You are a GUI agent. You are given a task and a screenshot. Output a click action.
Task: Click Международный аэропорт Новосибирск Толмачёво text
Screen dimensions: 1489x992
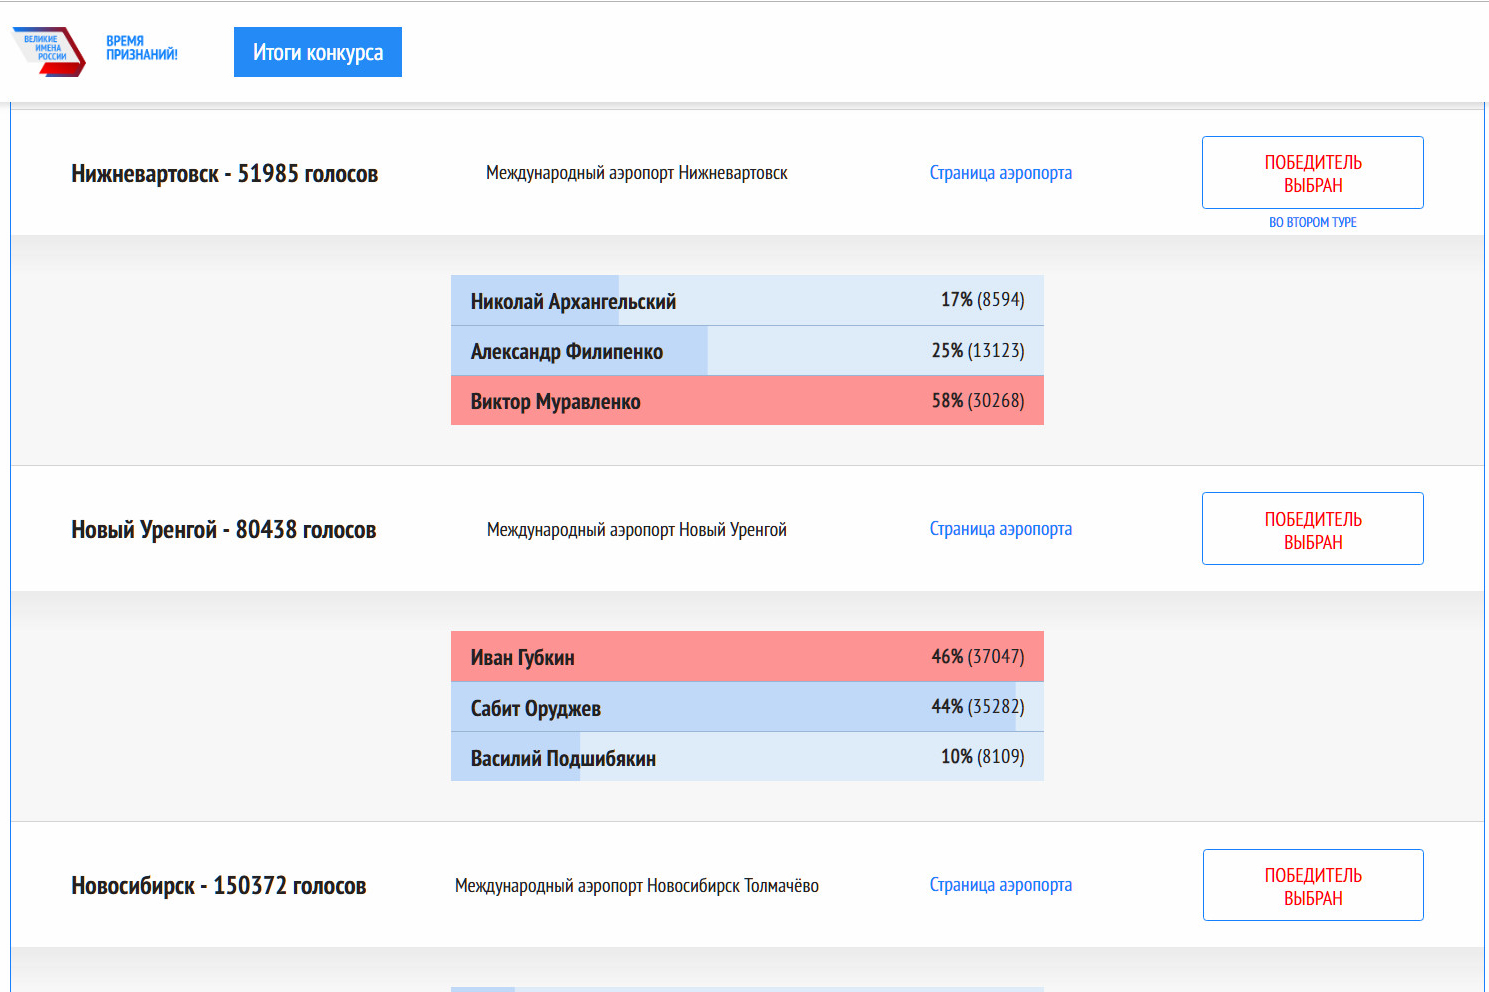pos(636,886)
